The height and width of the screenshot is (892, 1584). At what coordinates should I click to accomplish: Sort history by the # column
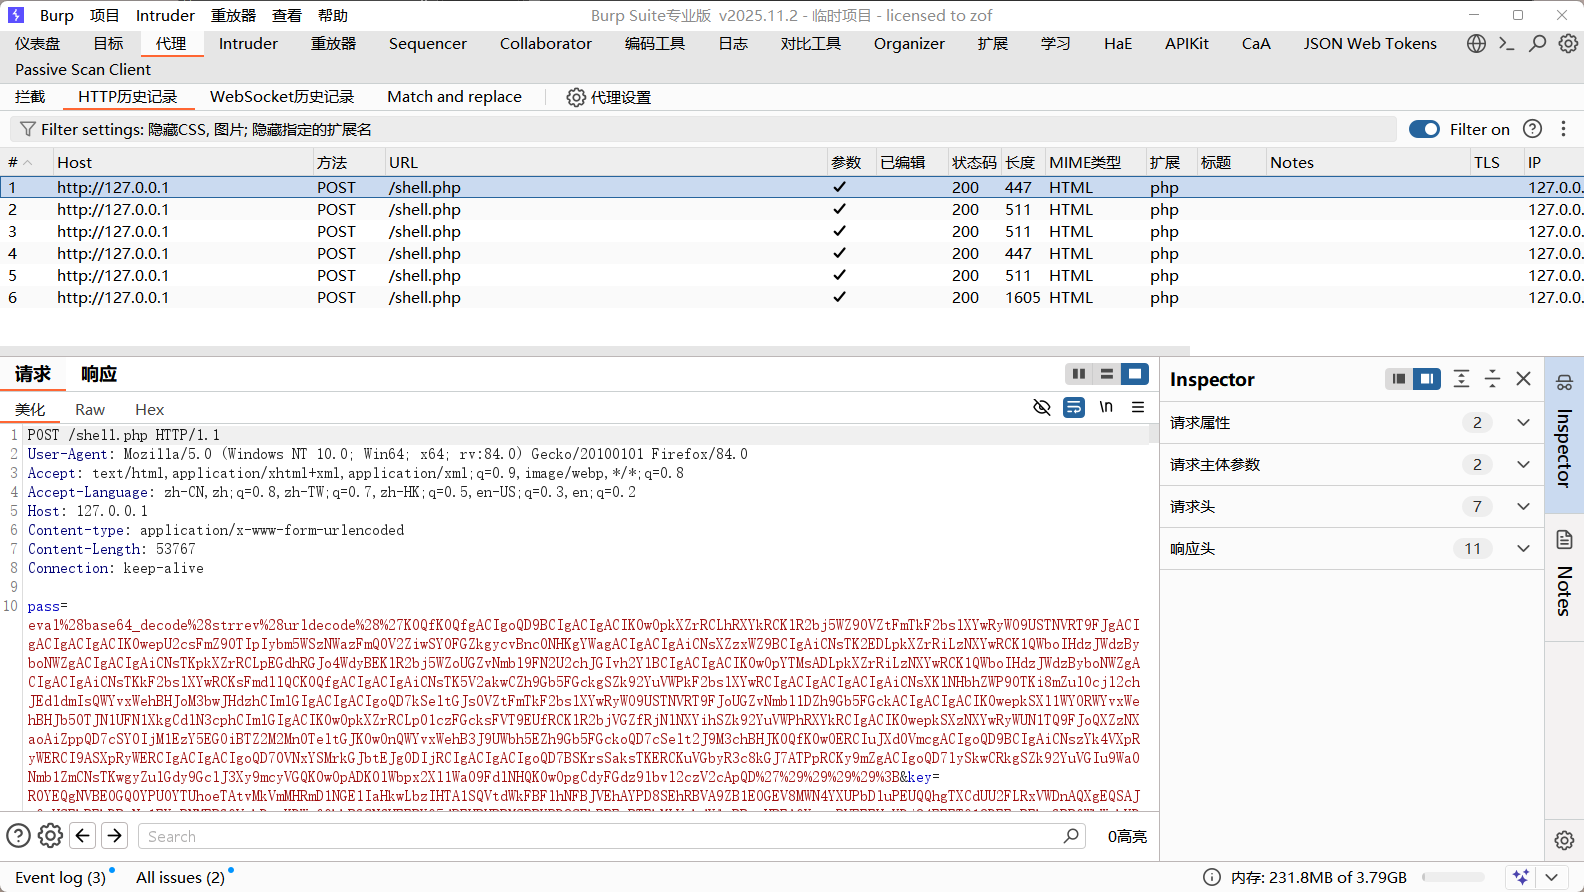click(x=25, y=162)
